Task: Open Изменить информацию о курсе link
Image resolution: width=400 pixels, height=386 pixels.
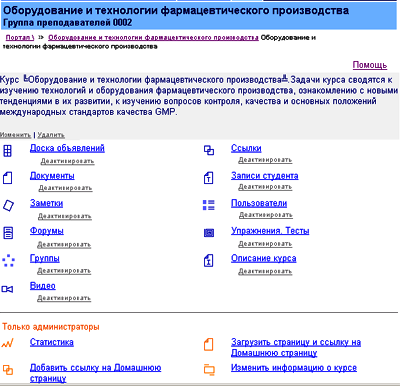Action: (x=294, y=368)
